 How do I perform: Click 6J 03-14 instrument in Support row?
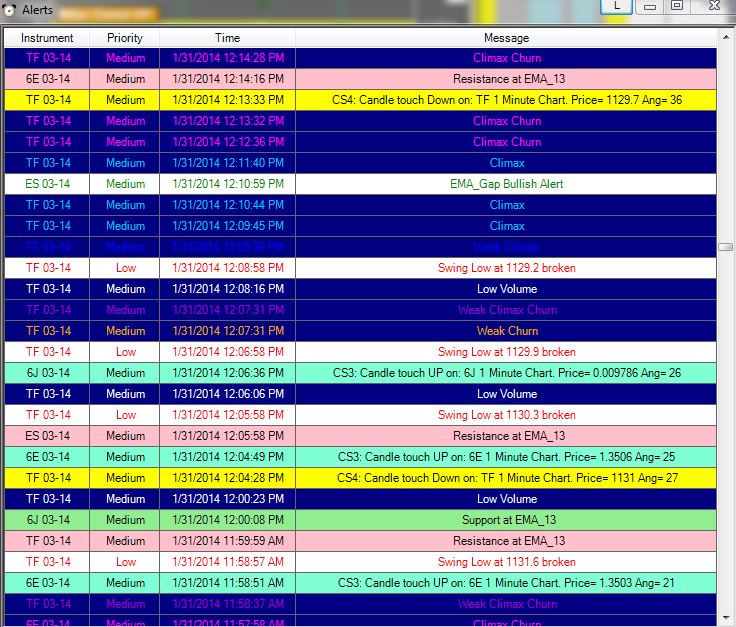coord(47,520)
